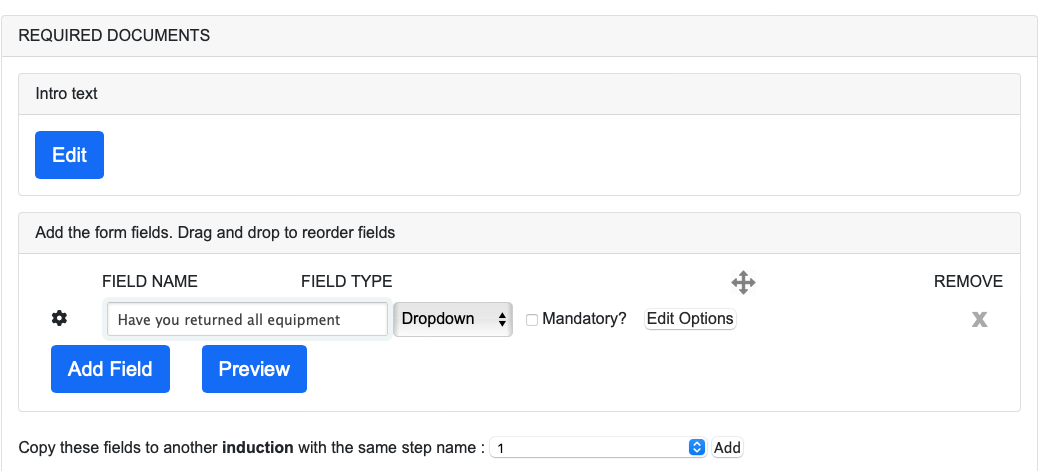The width and height of the screenshot is (1052, 471).
Task: Click the Intro text section heading
Action: (66, 94)
